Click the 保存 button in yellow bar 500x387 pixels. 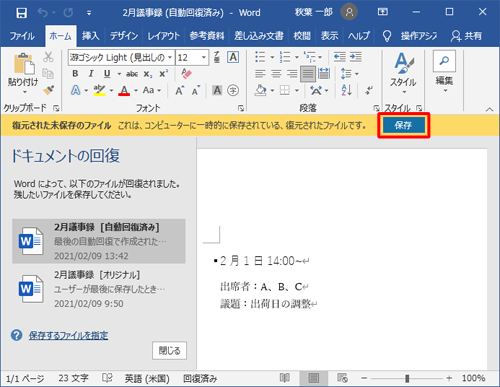(403, 125)
